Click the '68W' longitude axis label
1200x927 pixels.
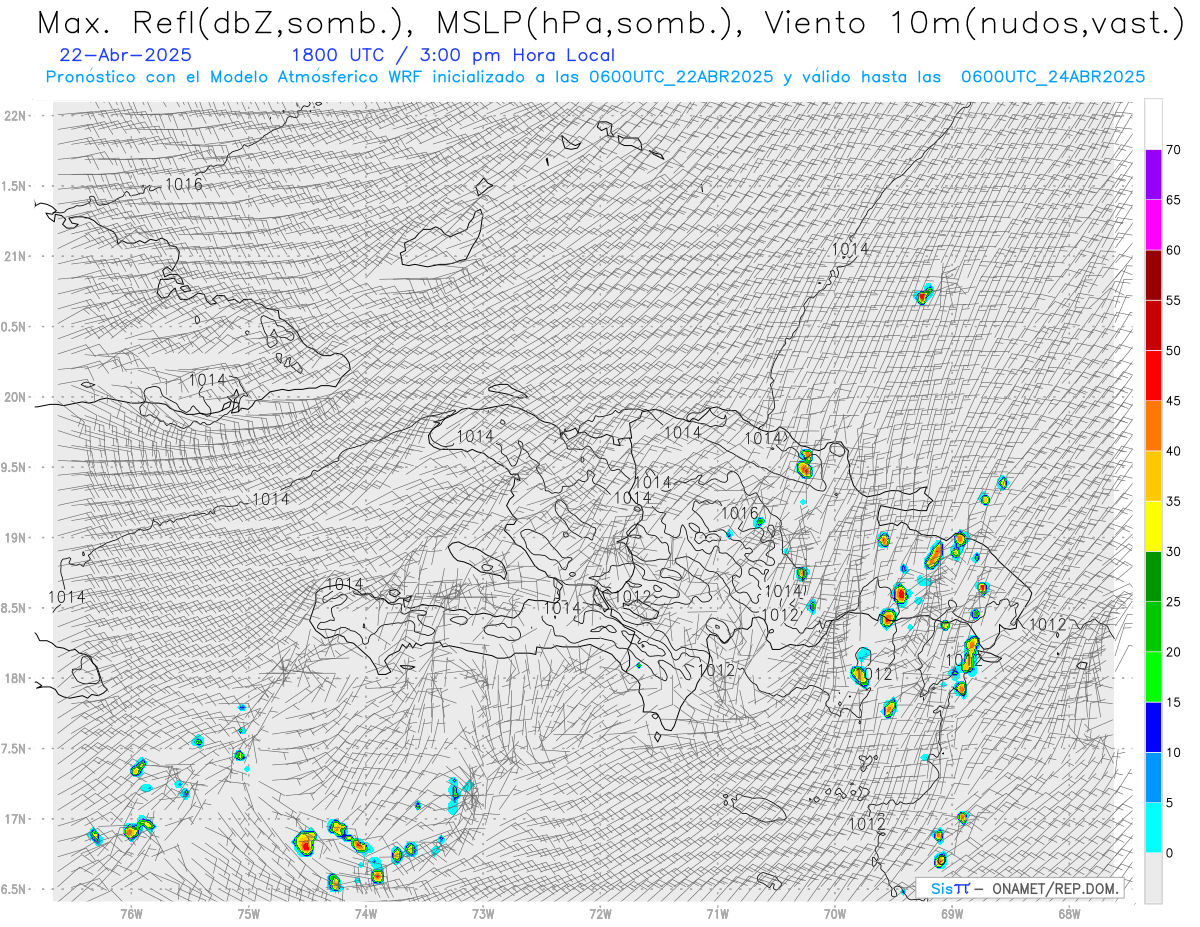1069,914
